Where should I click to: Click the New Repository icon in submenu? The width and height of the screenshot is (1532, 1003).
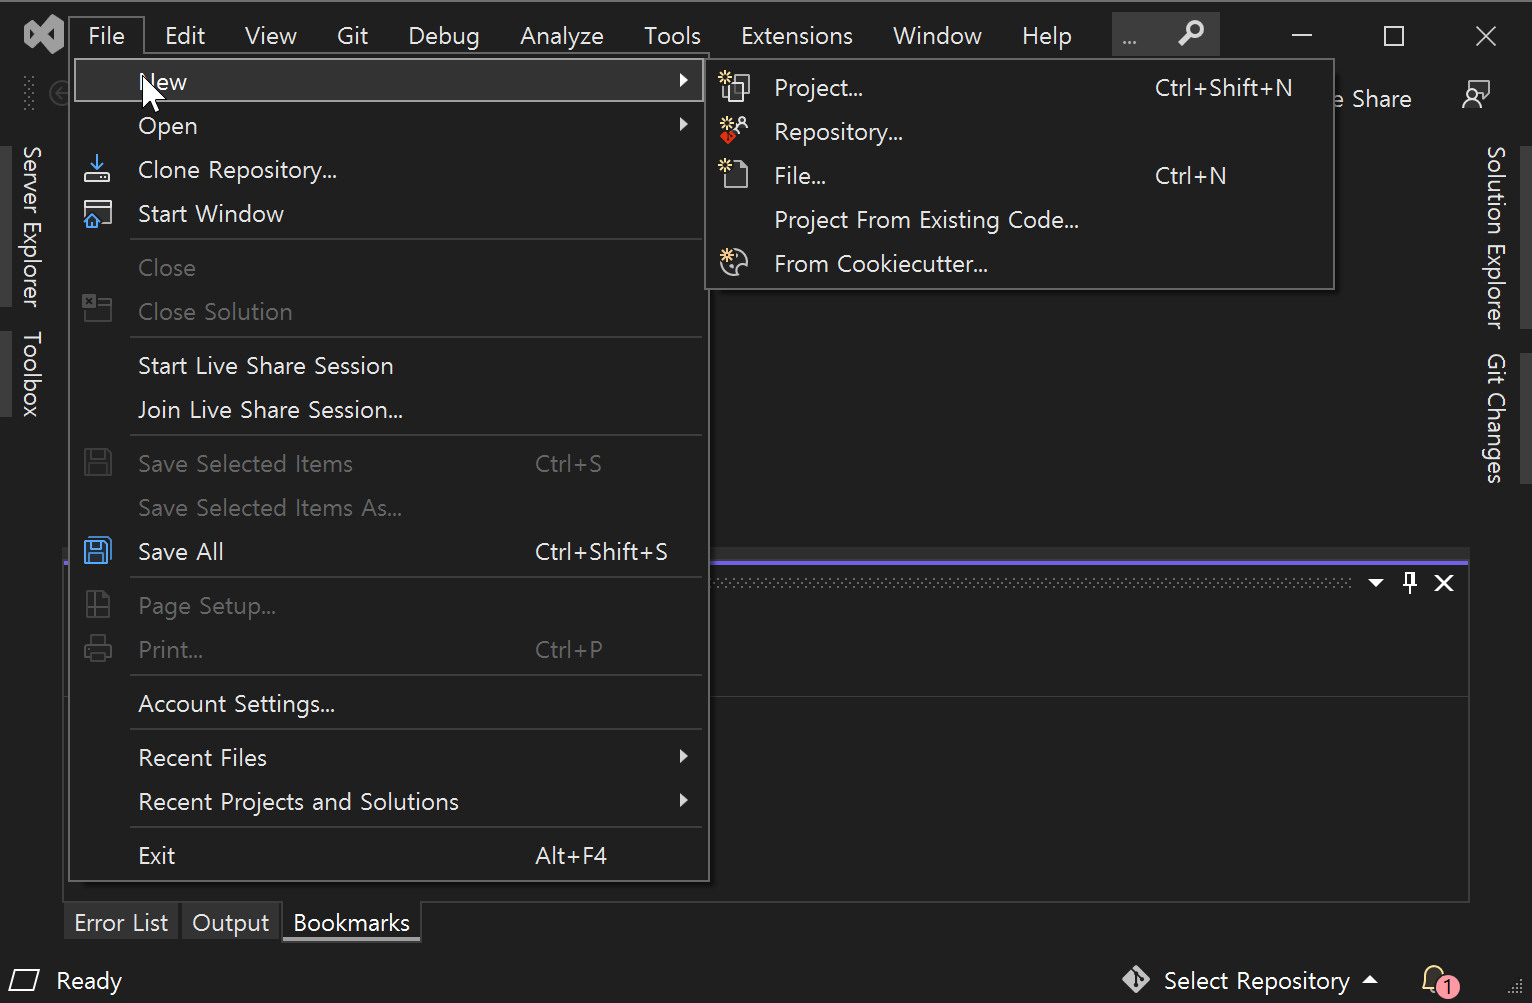pyautogui.click(x=734, y=130)
